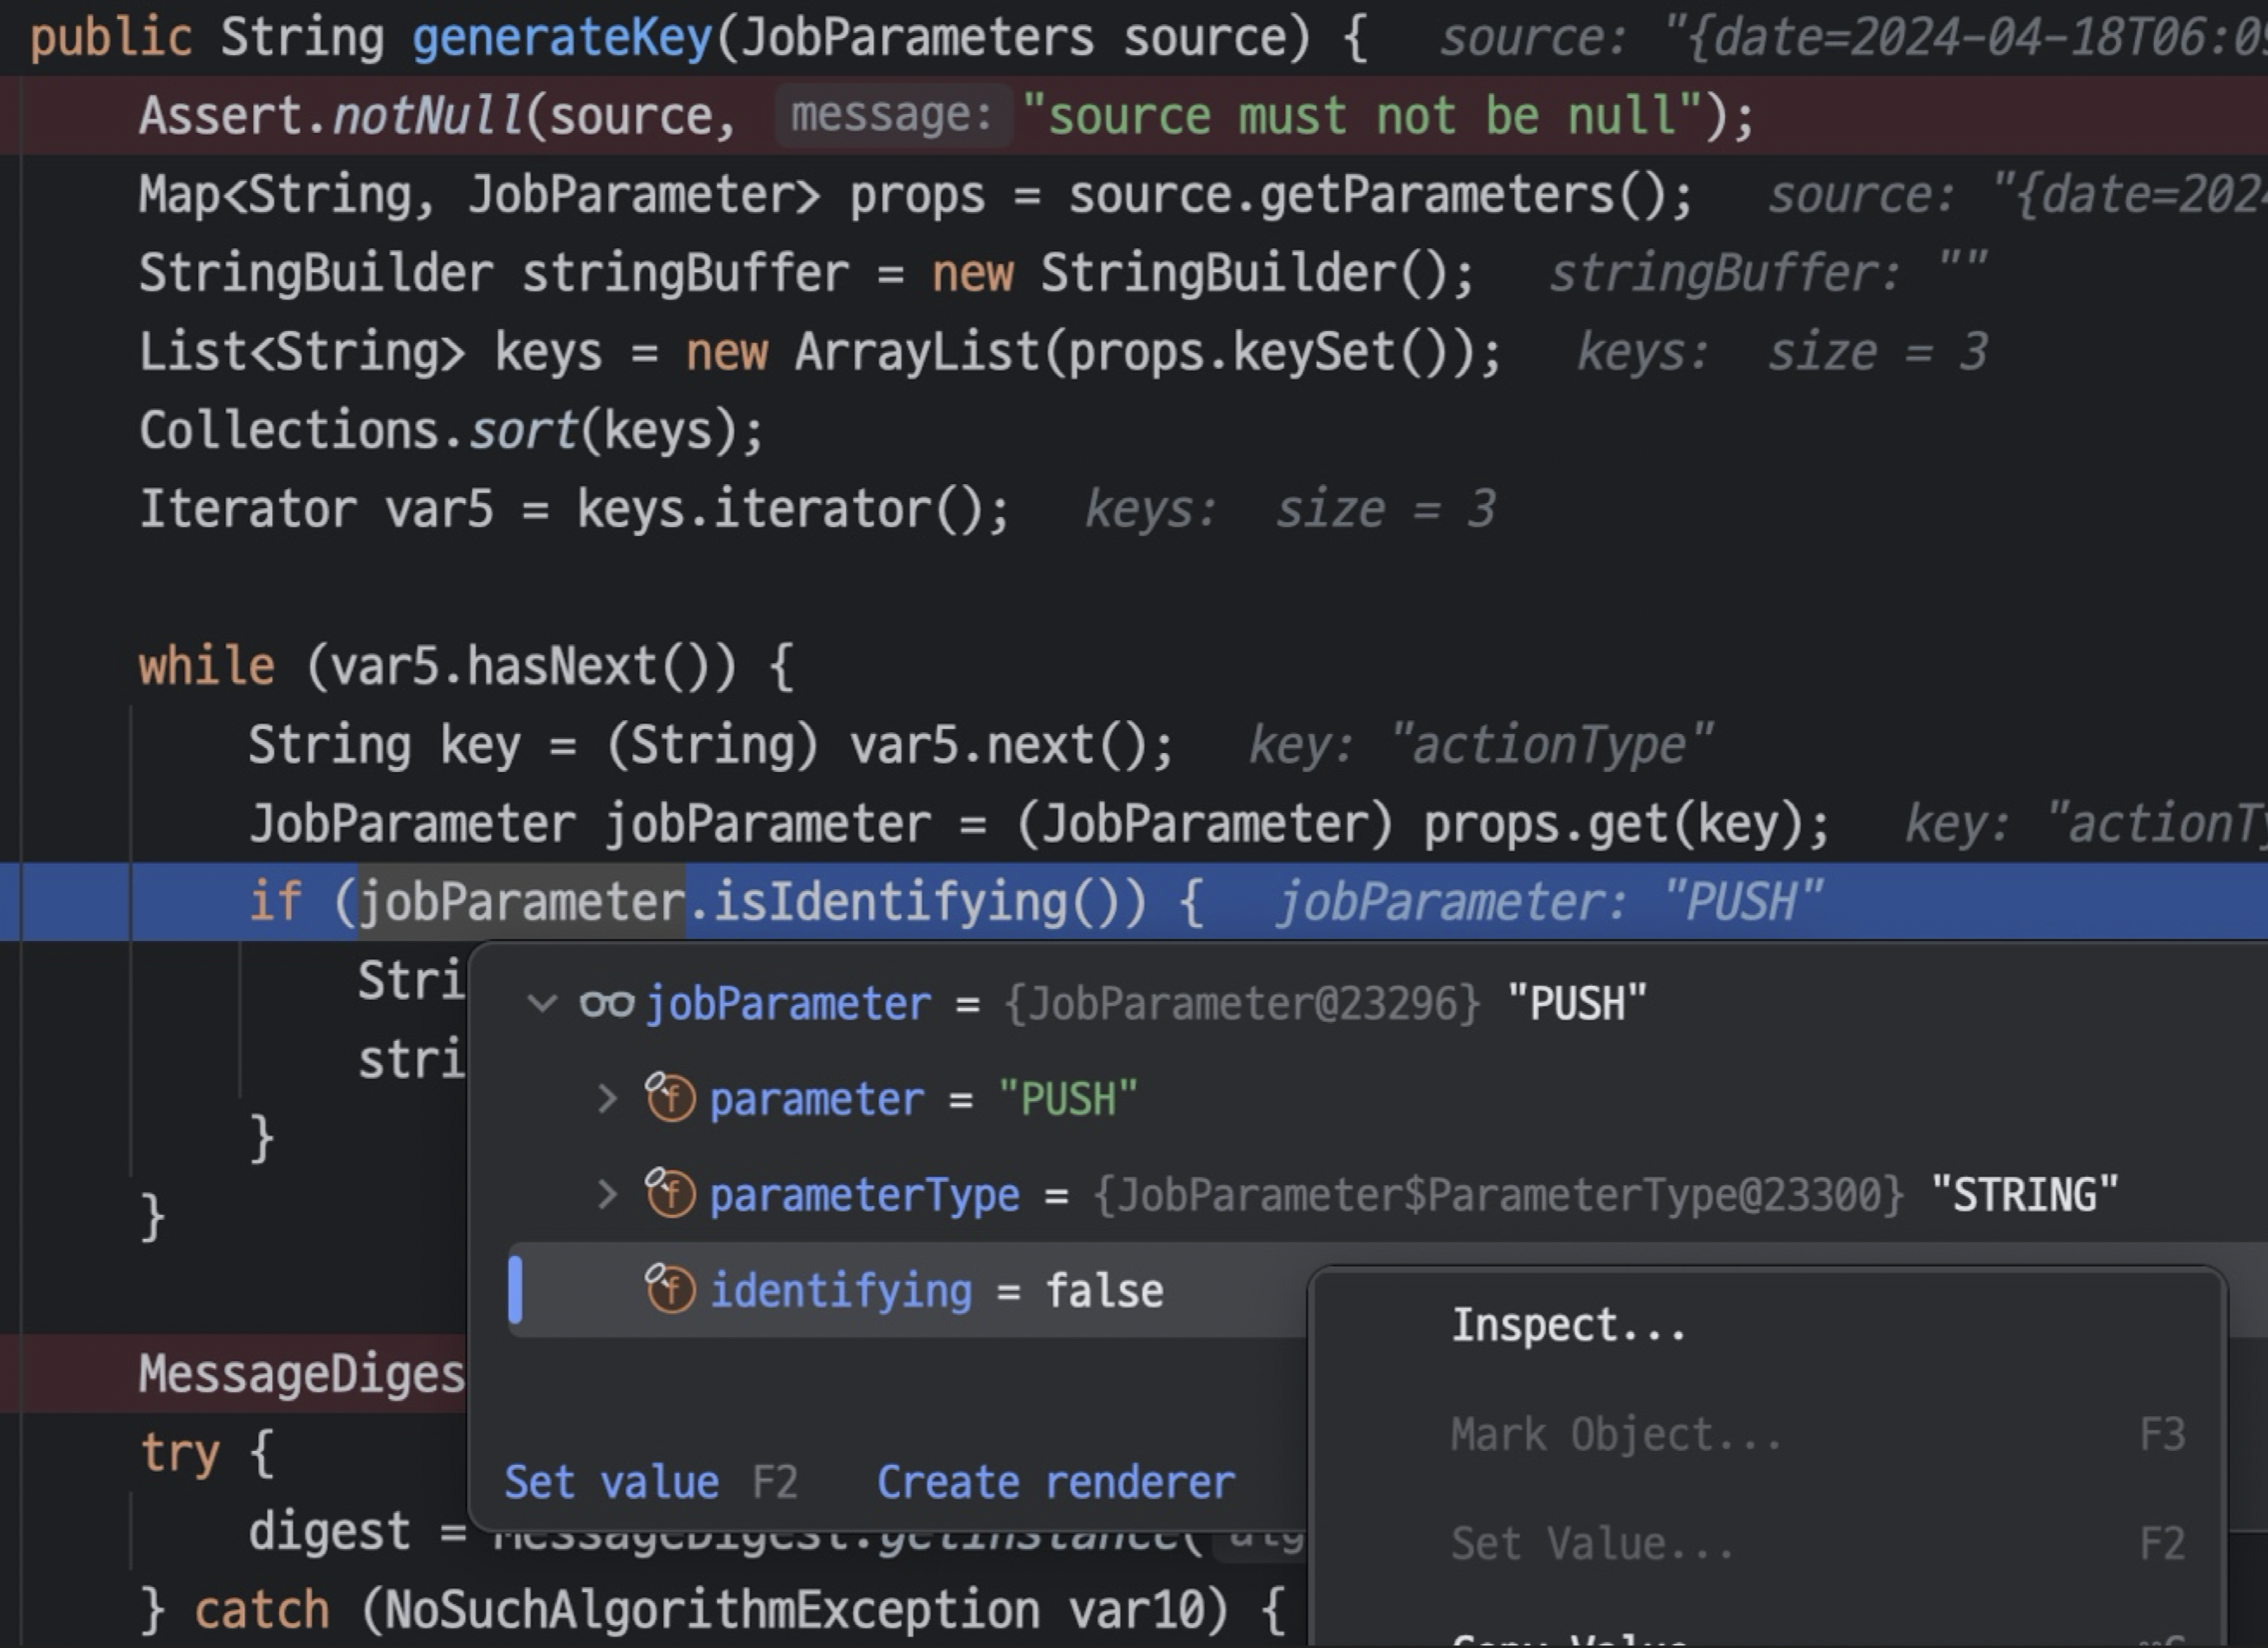The height and width of the screenshot is (1648, 2268).
Task: Click the glasses watch icon beside jobParameter
Action: coord(606,1002)
